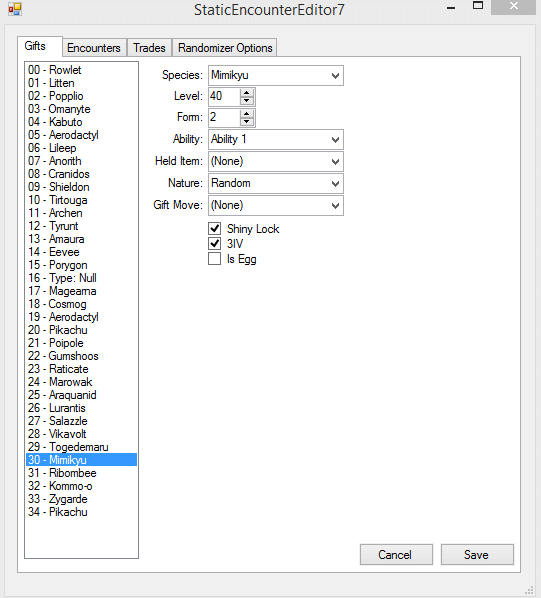Screen dimensions: 541x598
Task: Select 24 - Marowak entry
Action: point(81,382)
